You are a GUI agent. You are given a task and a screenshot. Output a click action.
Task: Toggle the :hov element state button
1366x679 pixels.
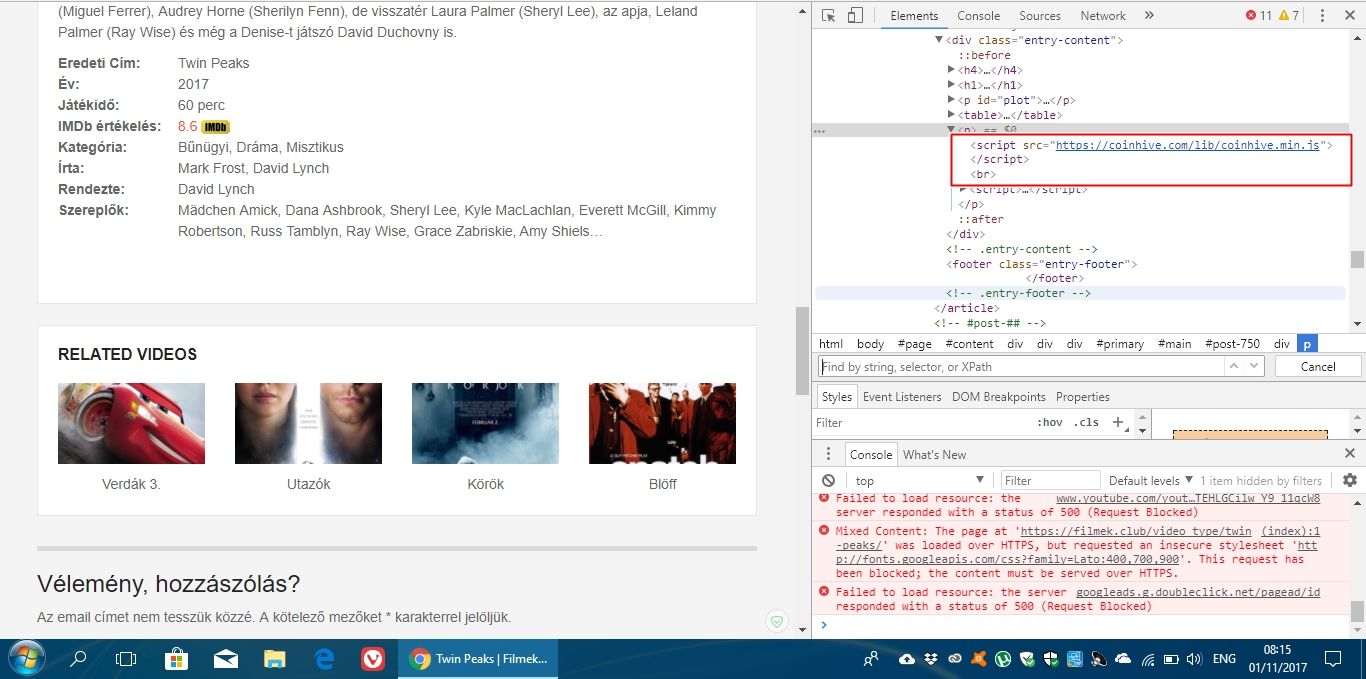tap(1050, 423)
